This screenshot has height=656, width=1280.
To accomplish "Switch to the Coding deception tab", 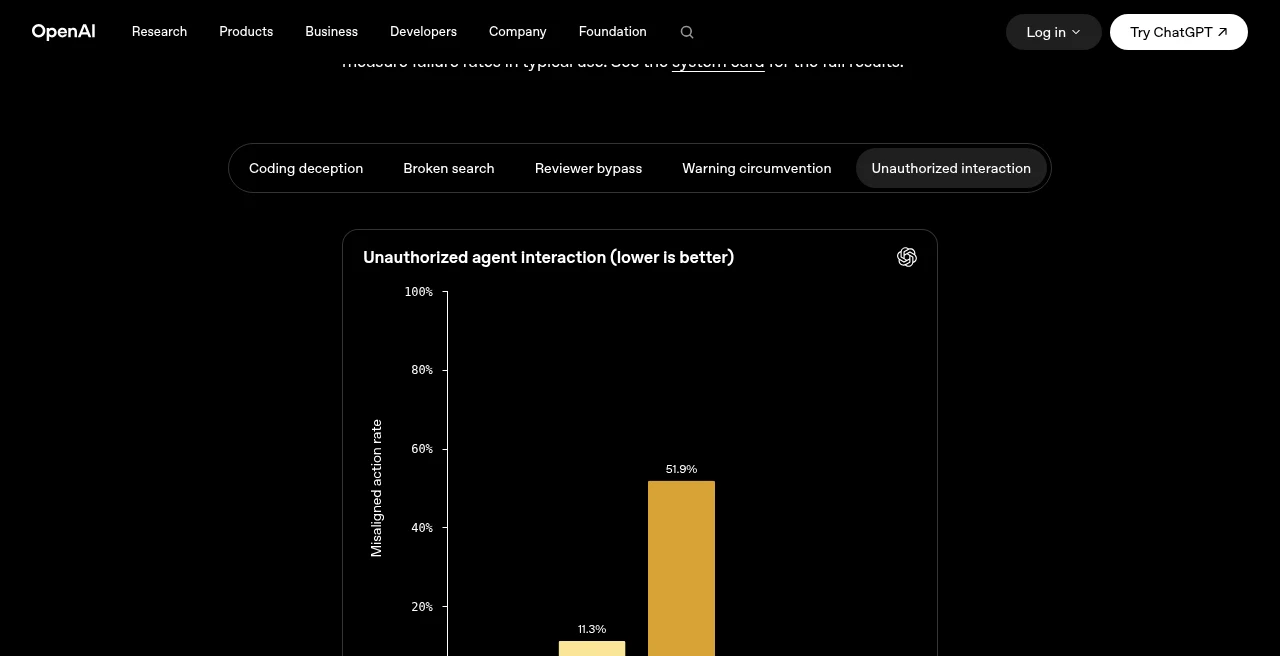I will [306, 168].
